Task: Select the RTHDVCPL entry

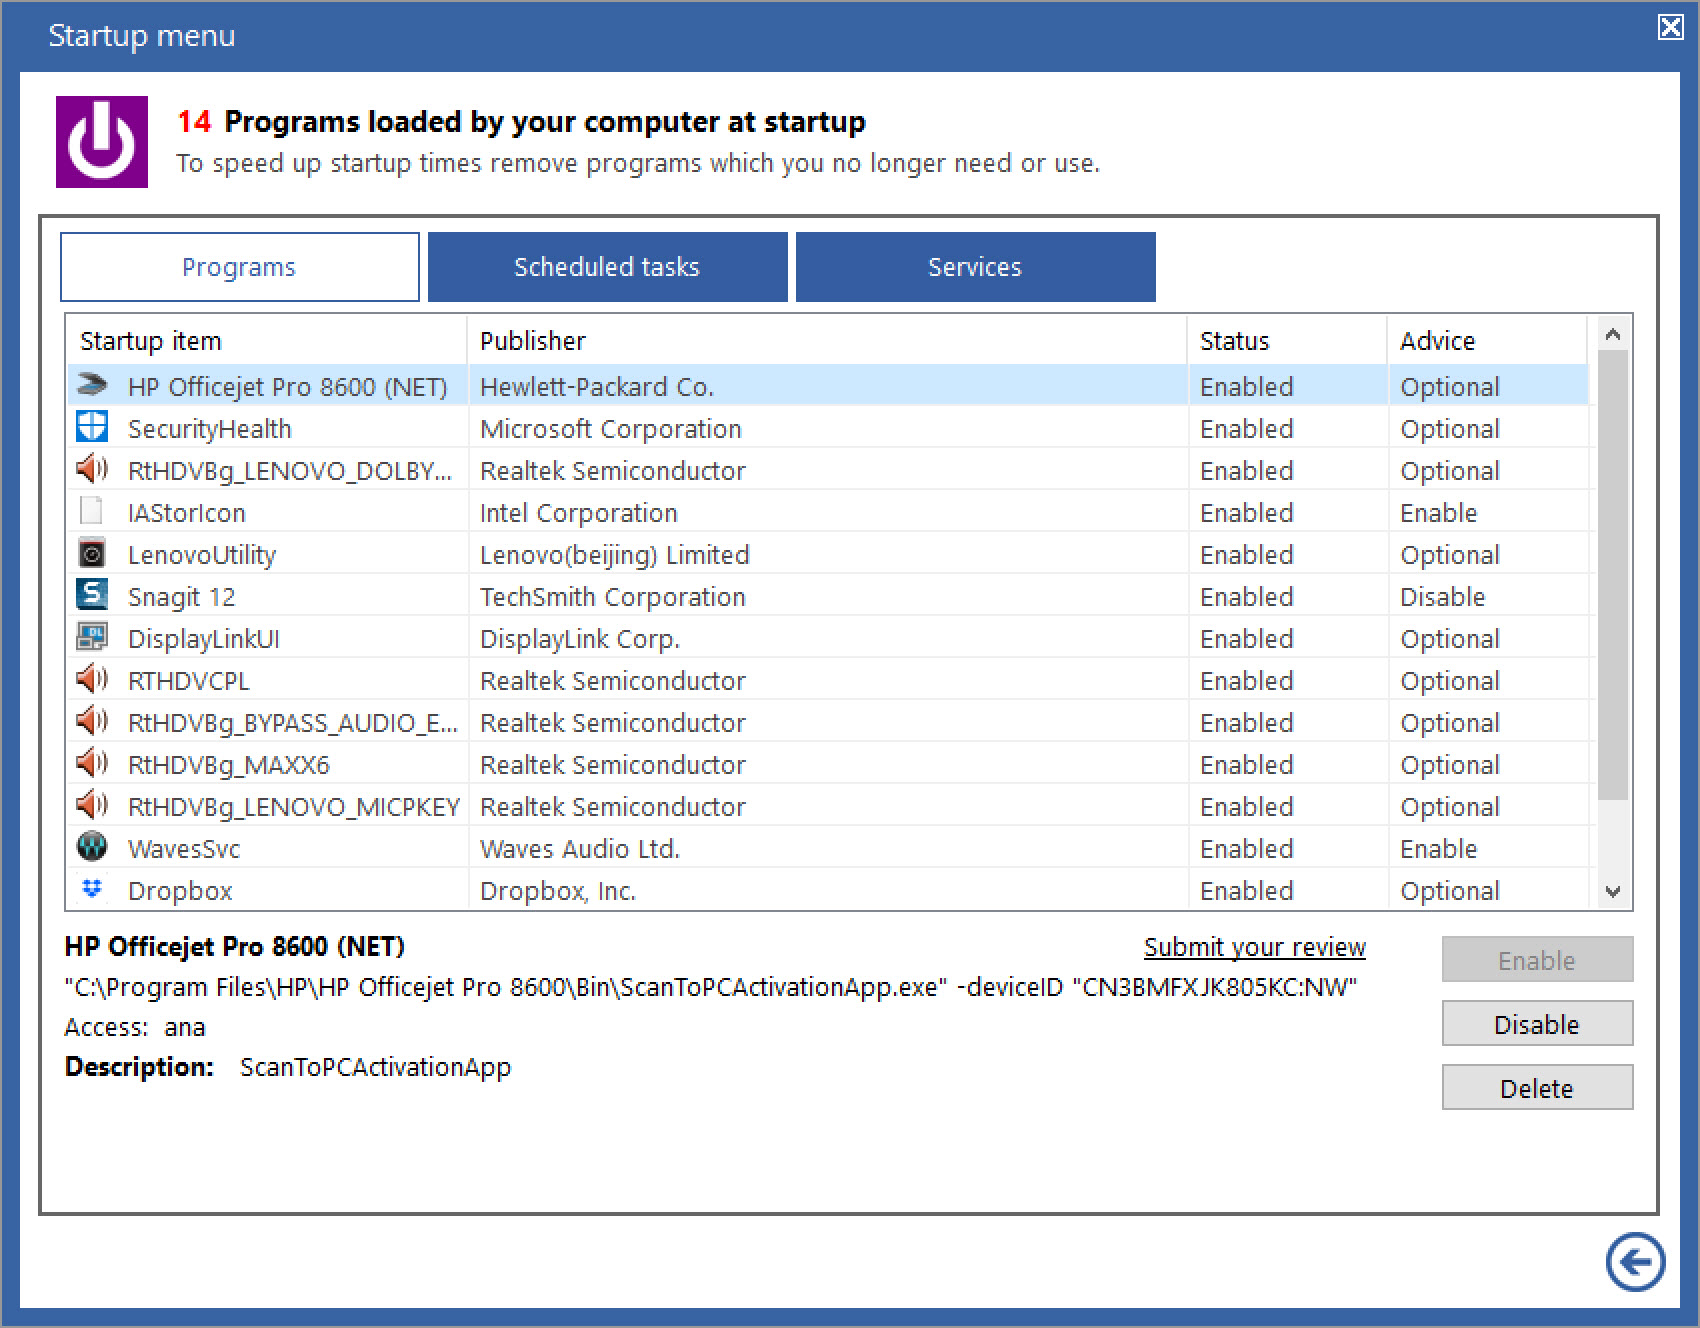Action: coord(189,681)
